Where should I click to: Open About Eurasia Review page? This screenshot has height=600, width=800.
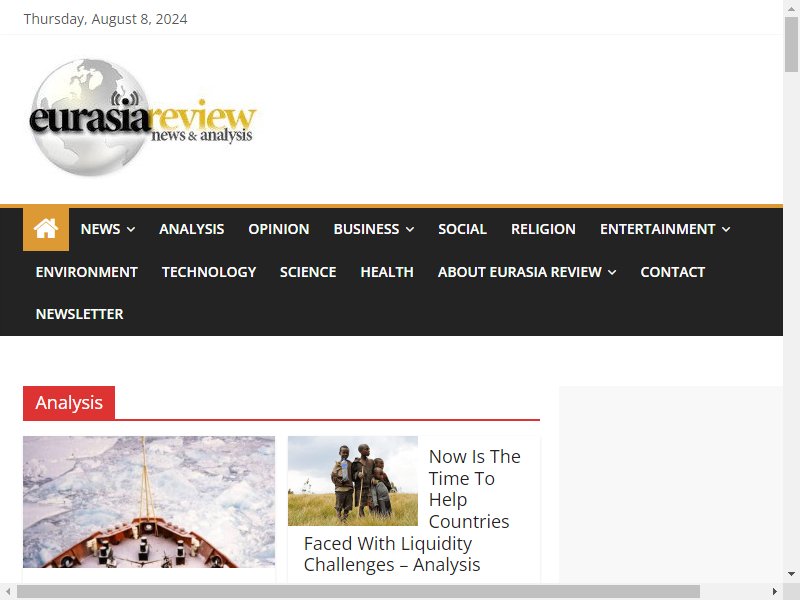(519, 272)
